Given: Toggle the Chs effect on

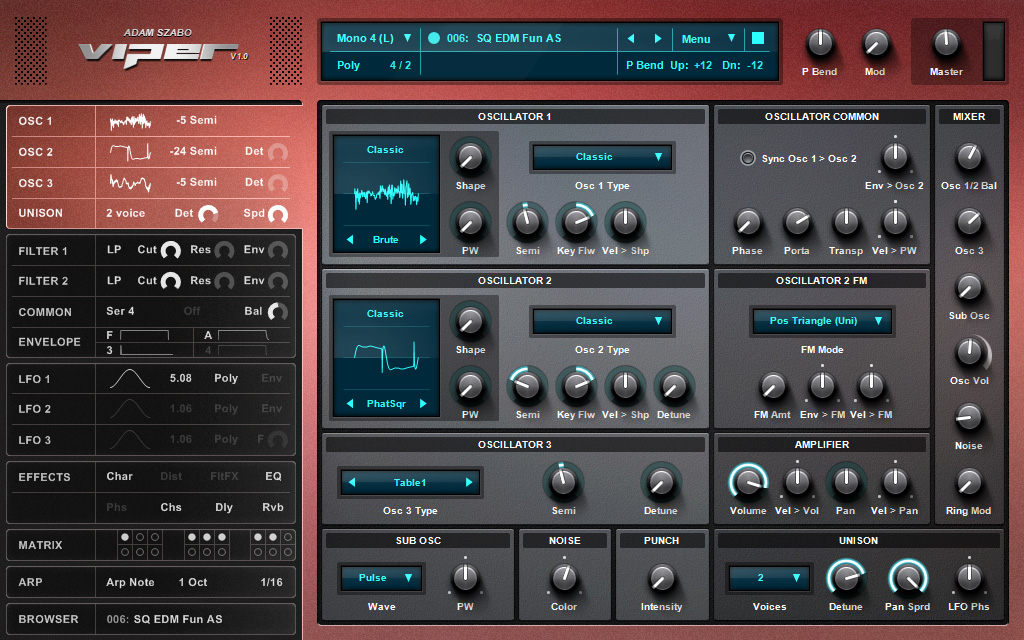Looking at the screenshot, I should pyautogui.click(x=171, y=507).
